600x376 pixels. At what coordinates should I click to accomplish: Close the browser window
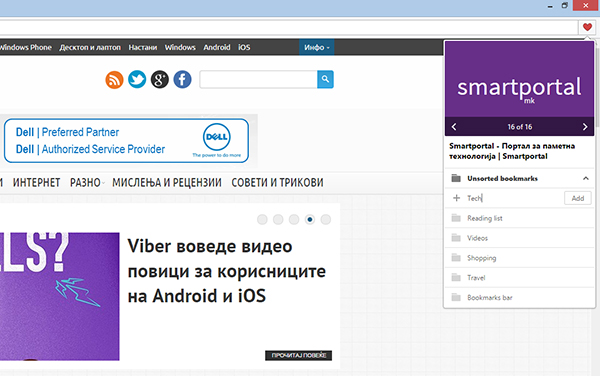pyautogui.click(x=585, y=5)
